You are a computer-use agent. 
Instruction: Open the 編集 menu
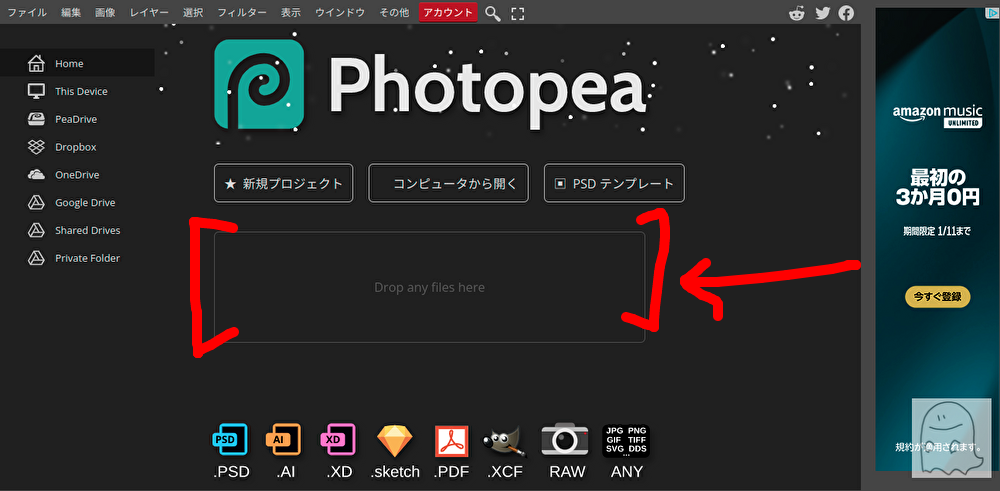[71, 12]
